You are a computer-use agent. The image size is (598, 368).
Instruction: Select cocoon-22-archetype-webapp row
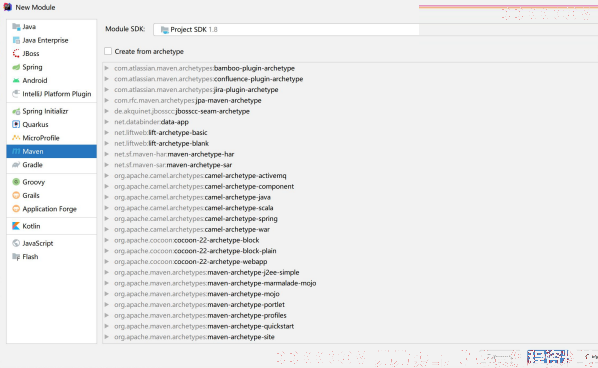coord(350,262)
